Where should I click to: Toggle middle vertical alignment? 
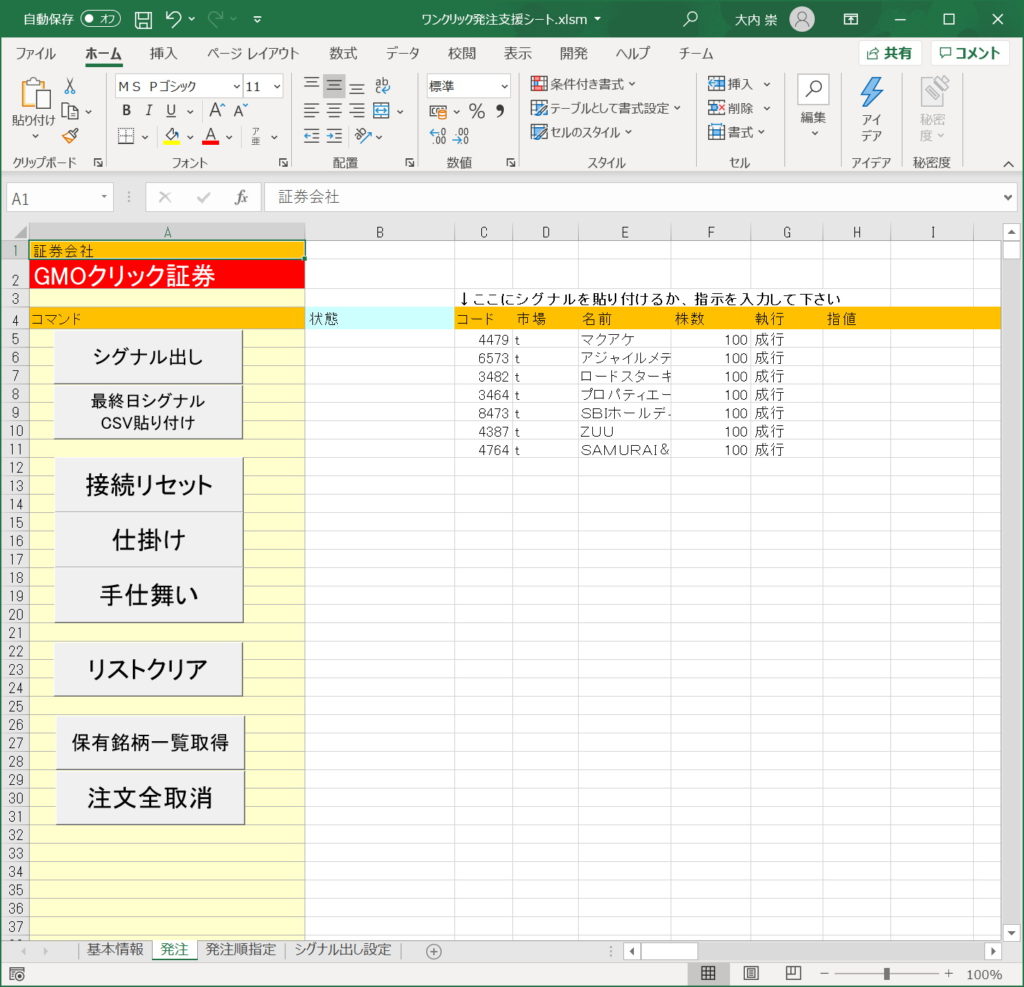pyautogui.click(x=334, y=85)
